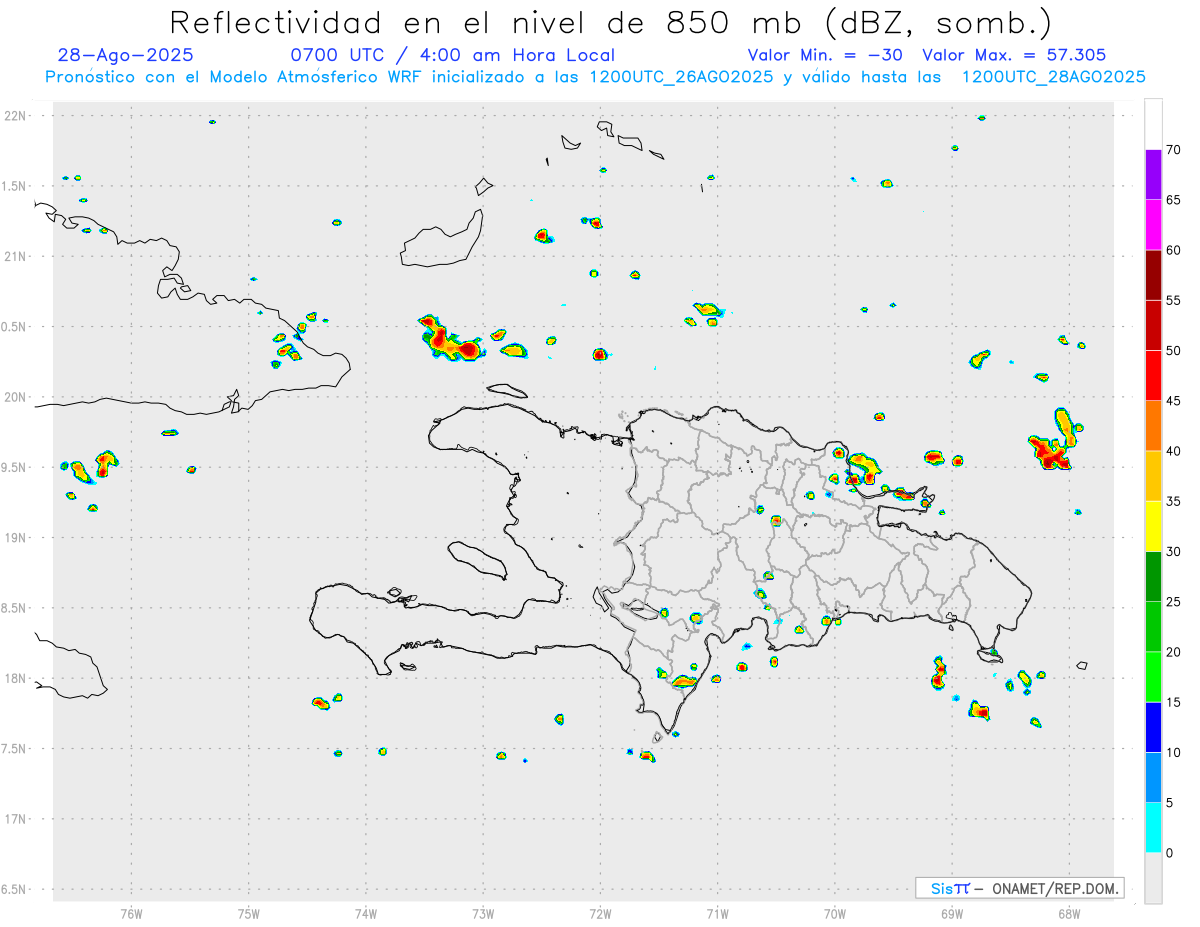Click the colorbar value label '35'
This screenshot has width=1200, height=927.
1173,501
